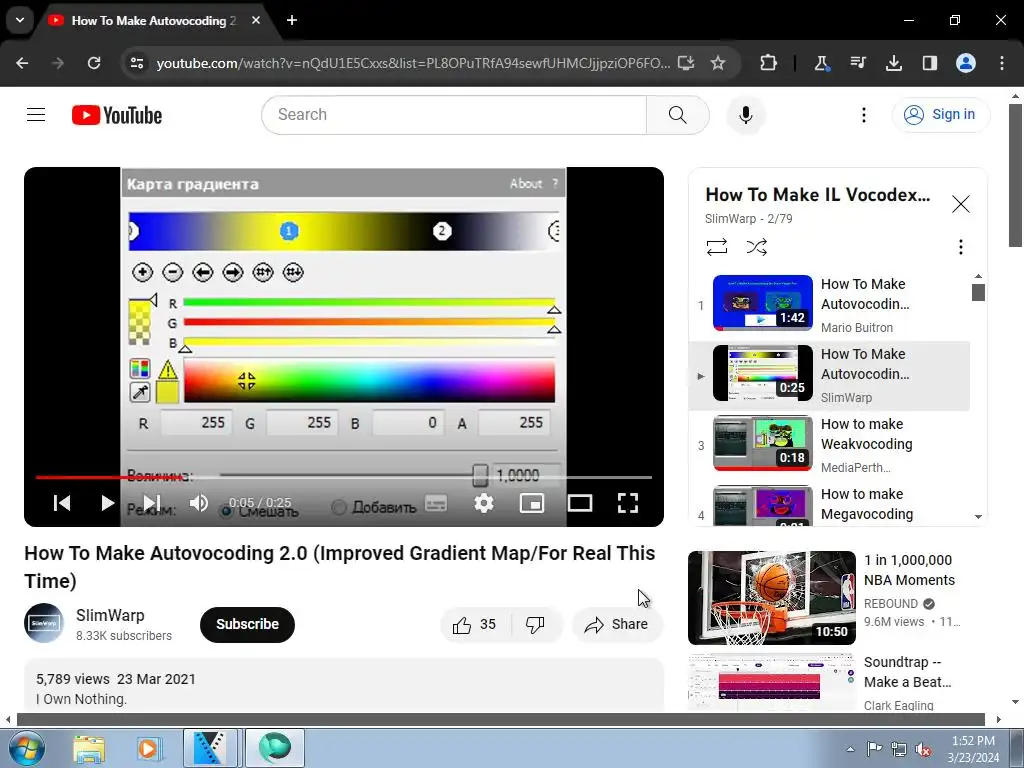Select How to make Megavocoding video

[x=829, y=504]
